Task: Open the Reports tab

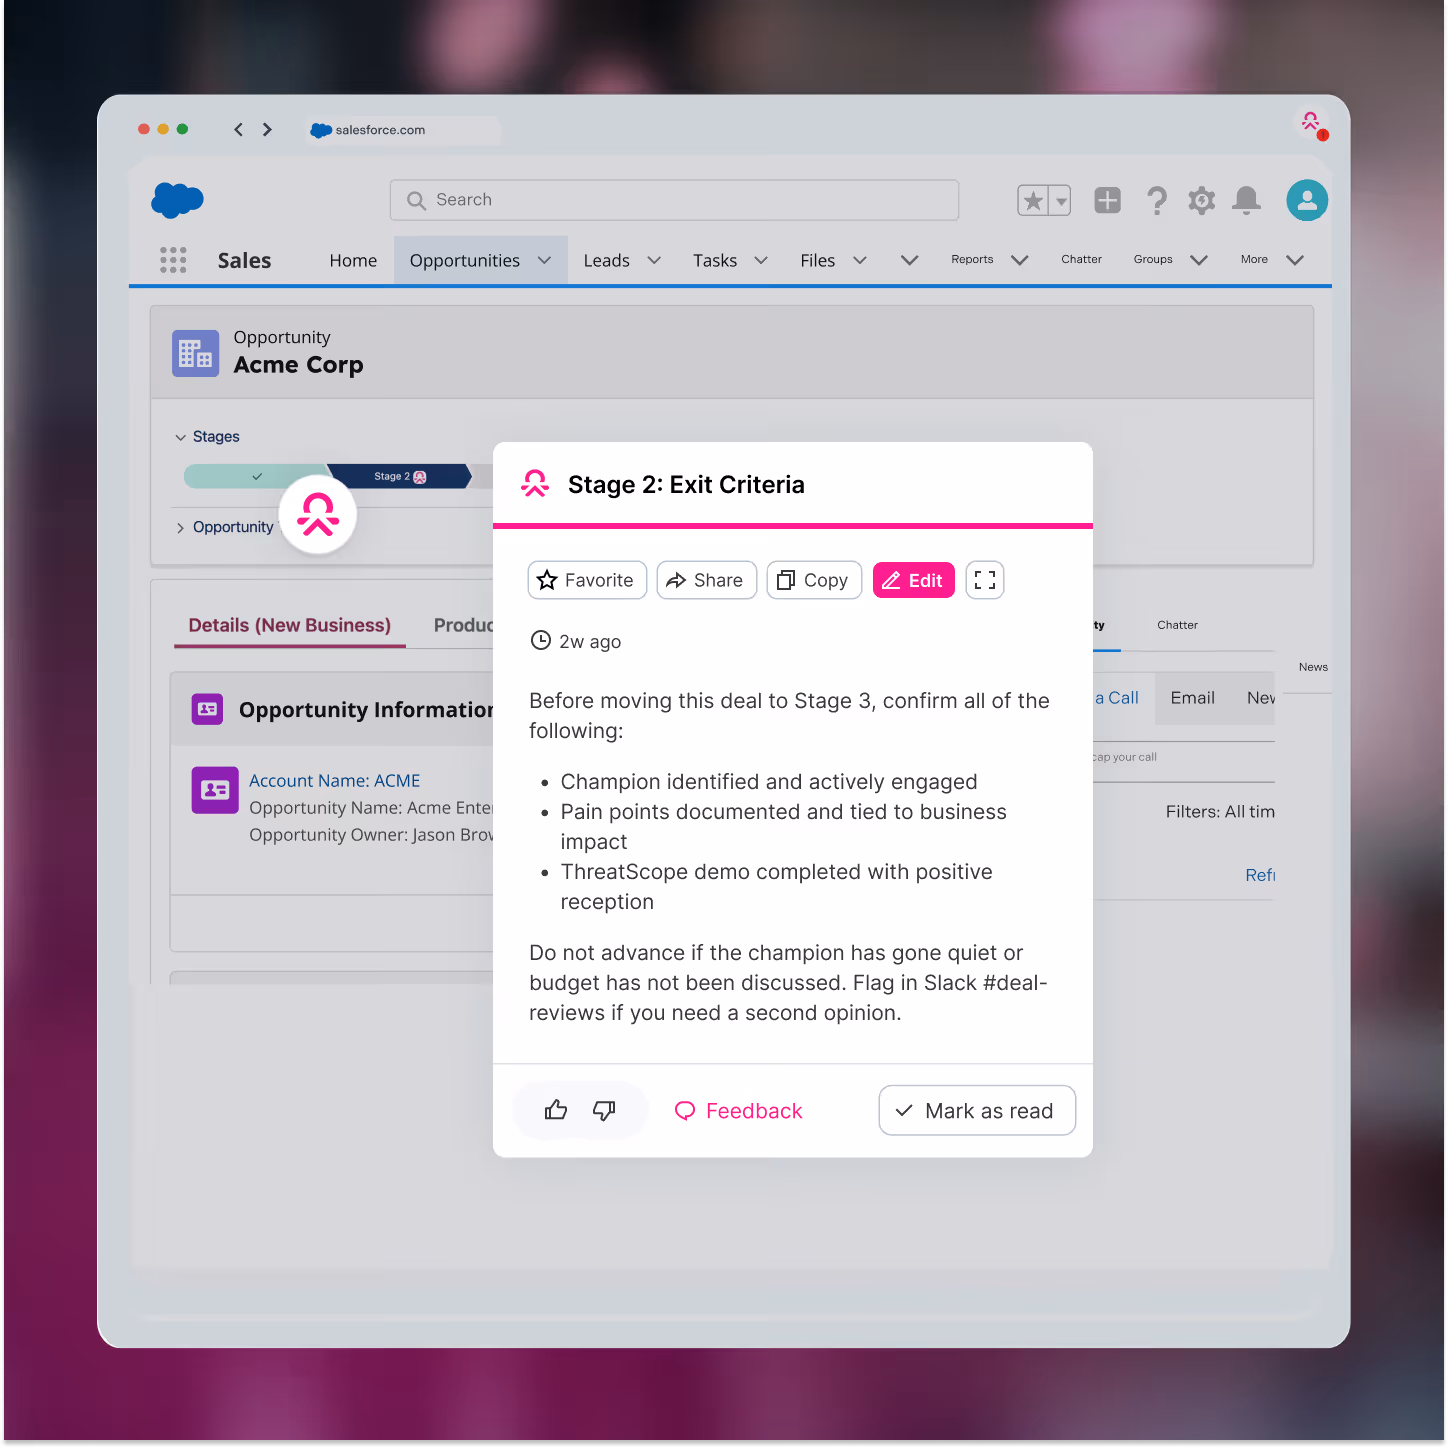Action: click(x=972, y=259)
